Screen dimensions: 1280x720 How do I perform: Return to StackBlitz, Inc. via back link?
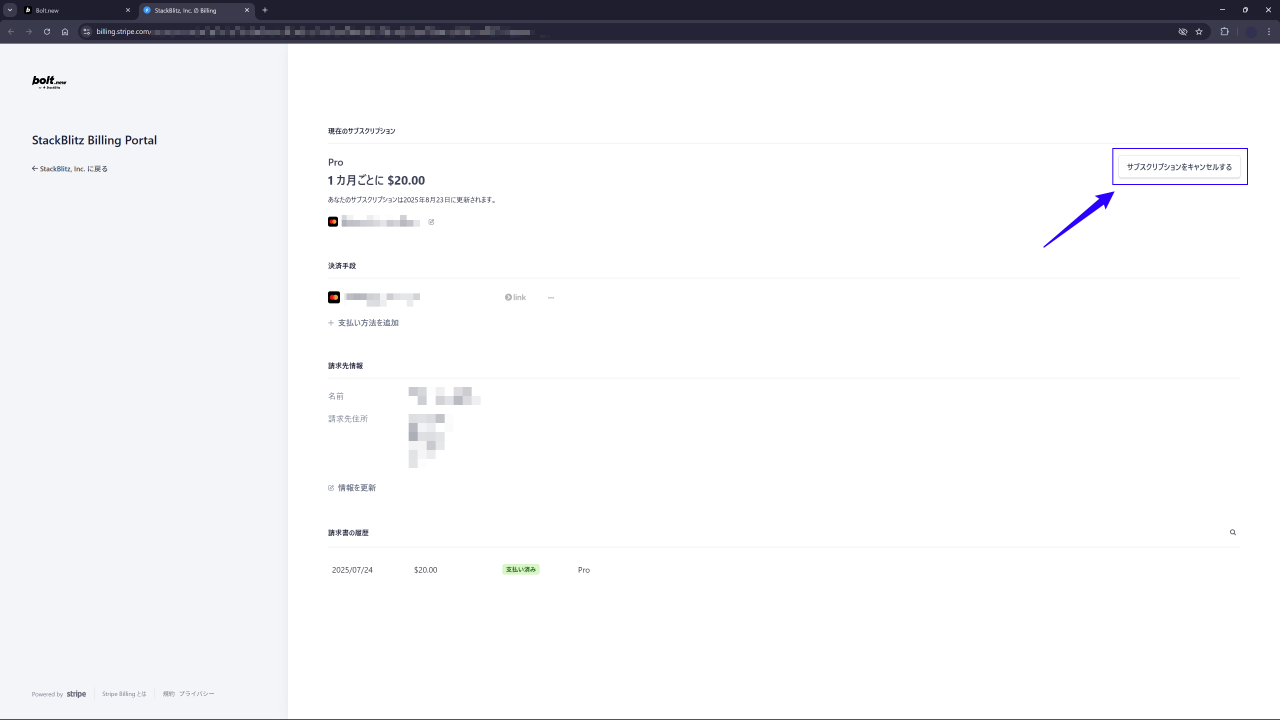pos(70,169)
